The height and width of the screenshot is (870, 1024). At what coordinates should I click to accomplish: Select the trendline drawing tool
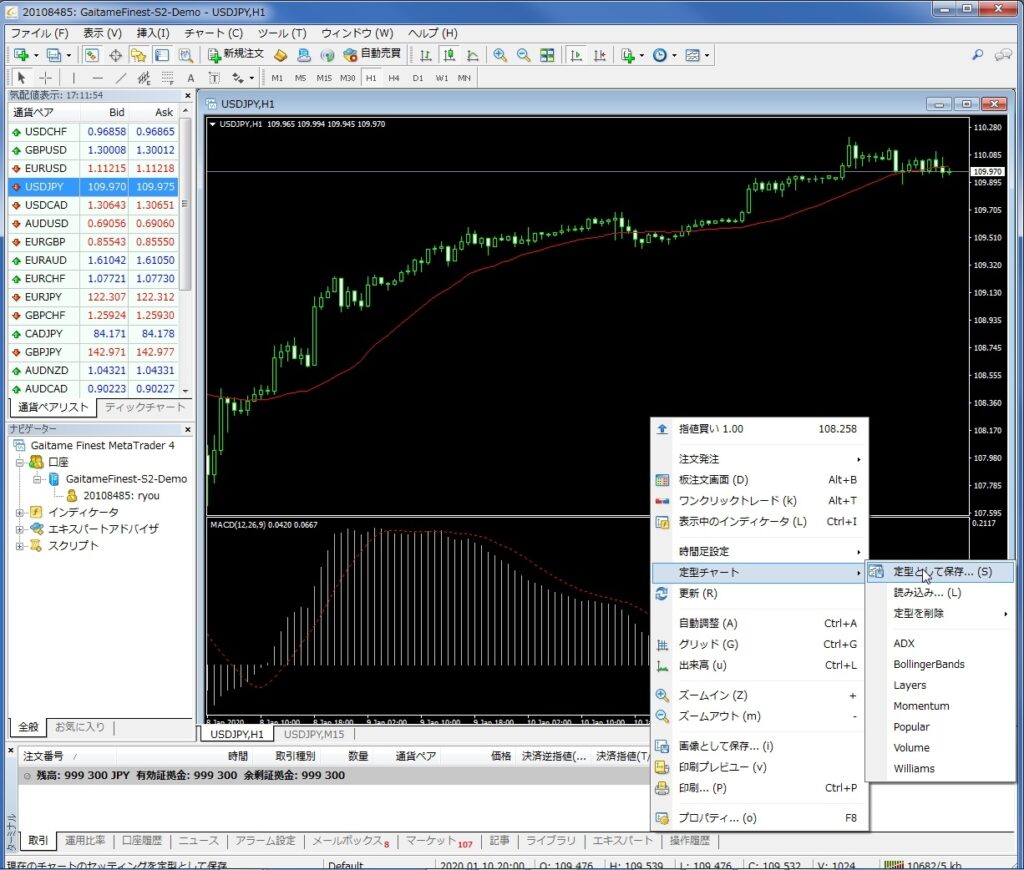coord(121,78)
